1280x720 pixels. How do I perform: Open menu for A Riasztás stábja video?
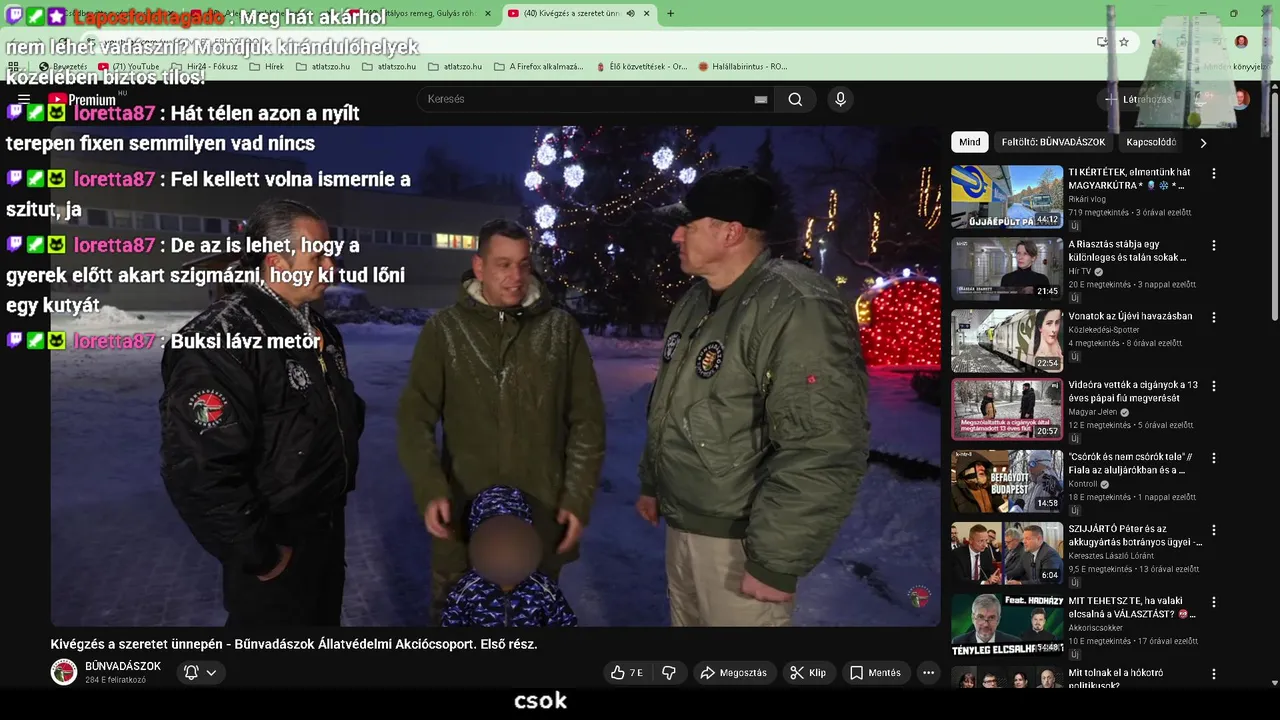tap(1214, 245)
